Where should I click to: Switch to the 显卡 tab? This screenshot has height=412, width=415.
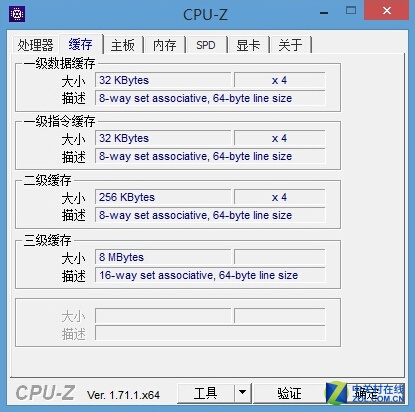[248, 45]
